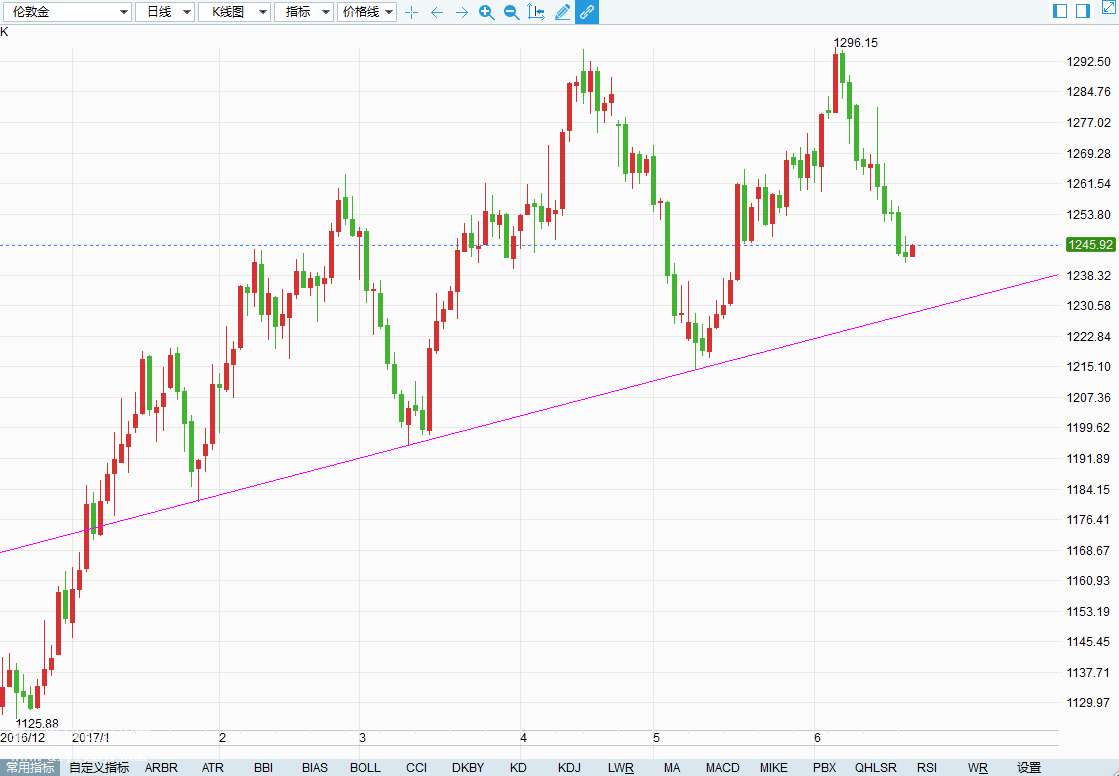Toggle the right panel layout icon
This screenshot has height=776, width=1119.
[x=1083, y=11]
